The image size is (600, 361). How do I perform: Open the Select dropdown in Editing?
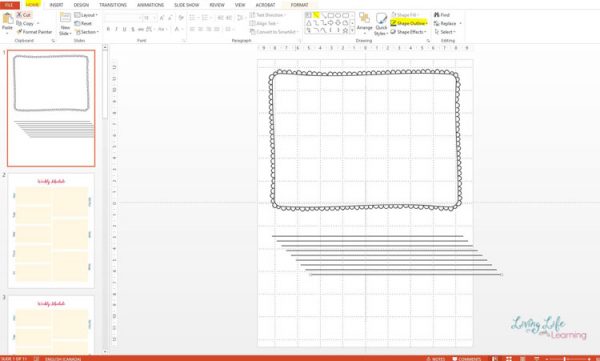tap(445, 32)
